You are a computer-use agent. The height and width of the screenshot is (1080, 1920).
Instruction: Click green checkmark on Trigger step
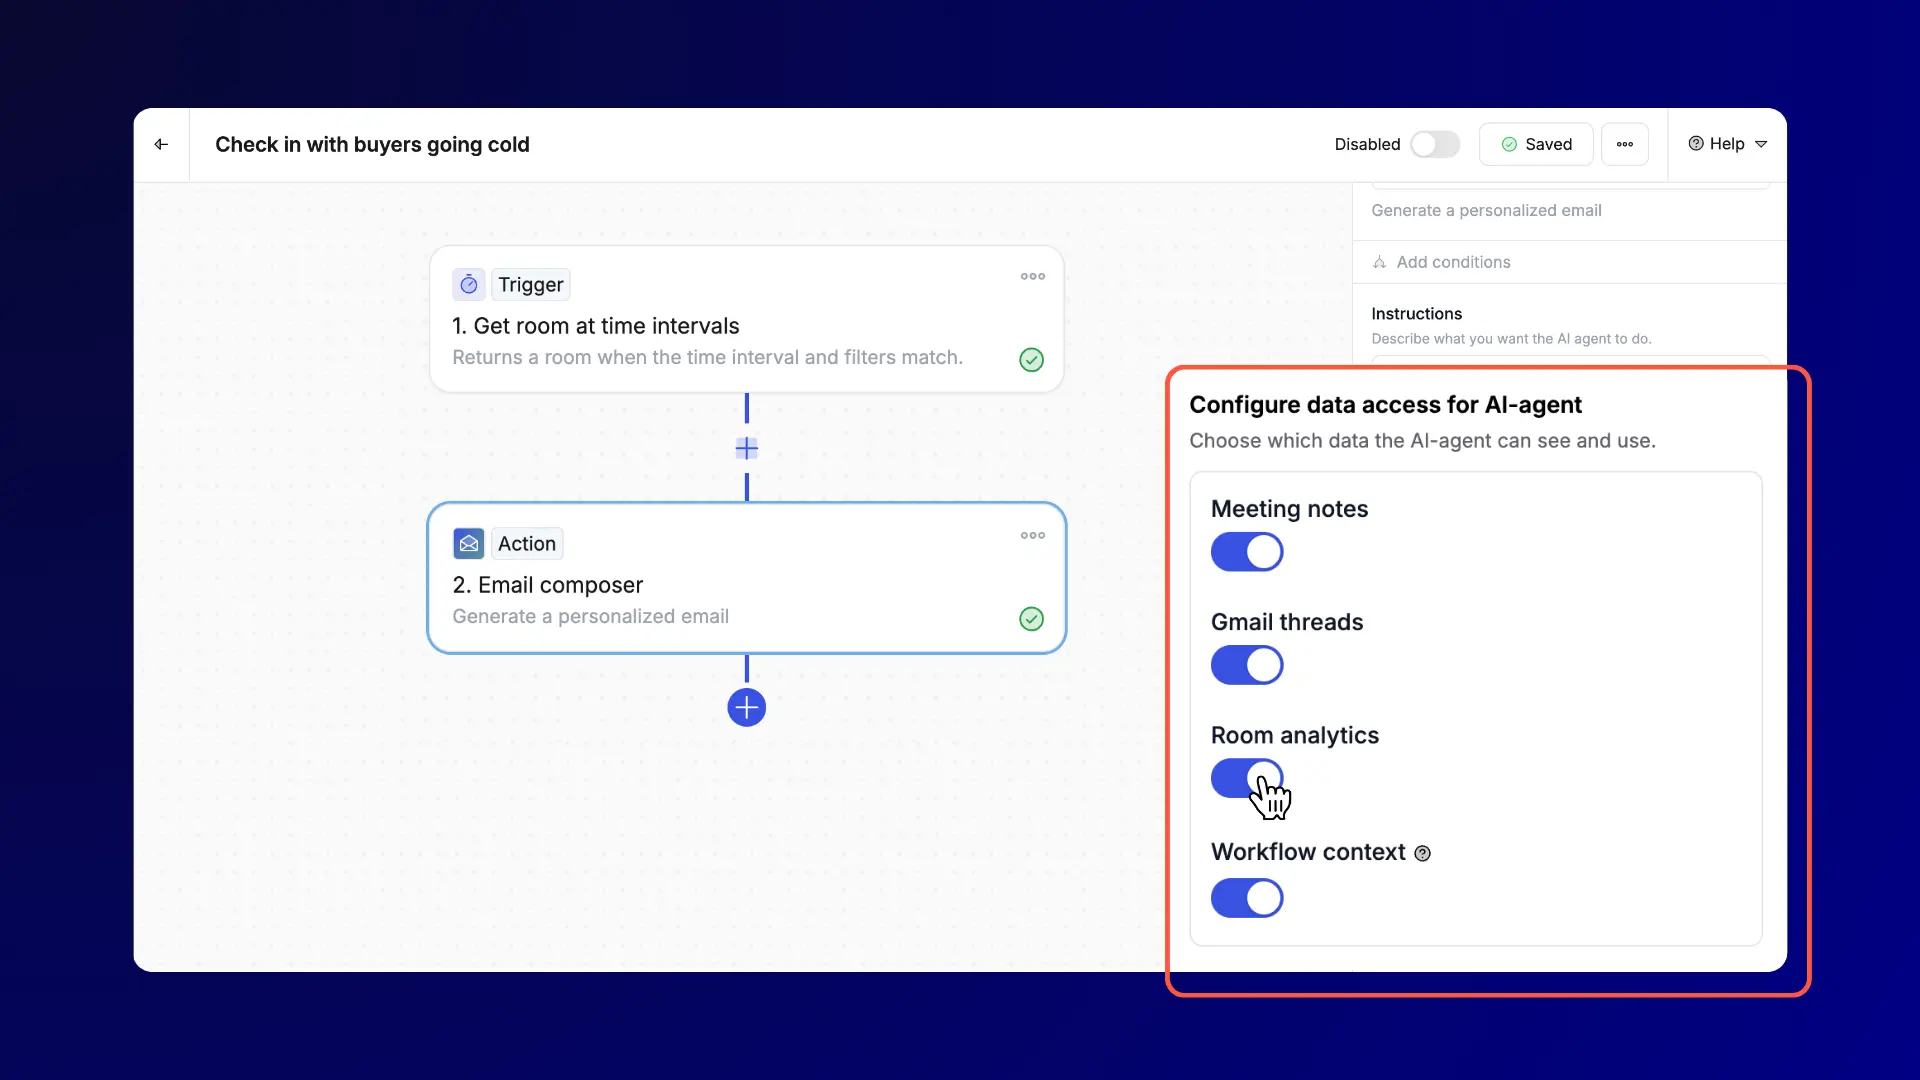1031,360
